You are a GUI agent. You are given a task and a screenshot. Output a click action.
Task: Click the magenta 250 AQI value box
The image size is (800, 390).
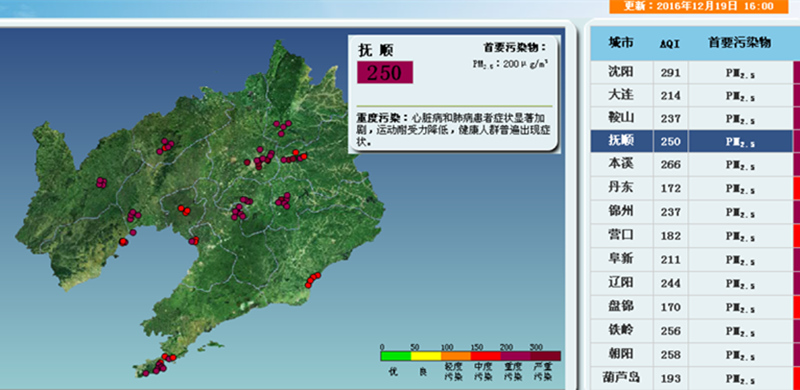pos(385,72)
